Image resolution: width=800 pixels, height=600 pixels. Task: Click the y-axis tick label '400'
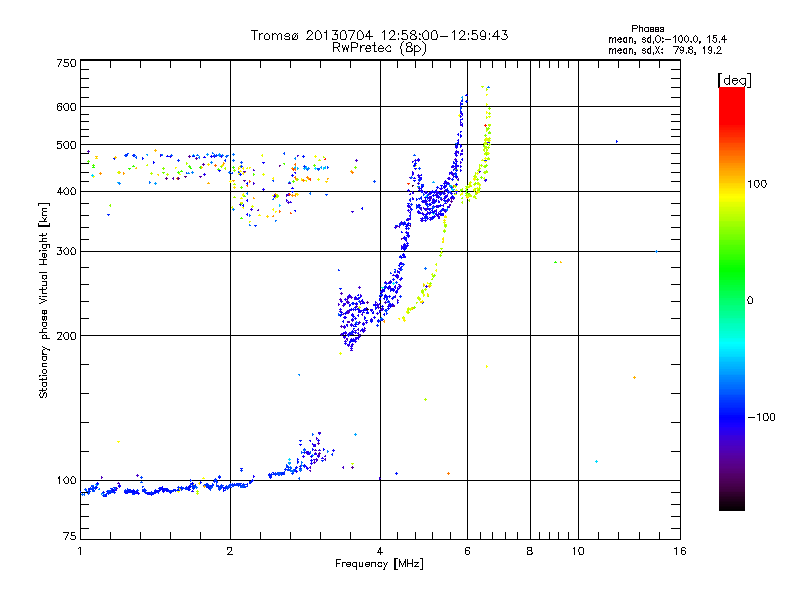click(66, 191)
